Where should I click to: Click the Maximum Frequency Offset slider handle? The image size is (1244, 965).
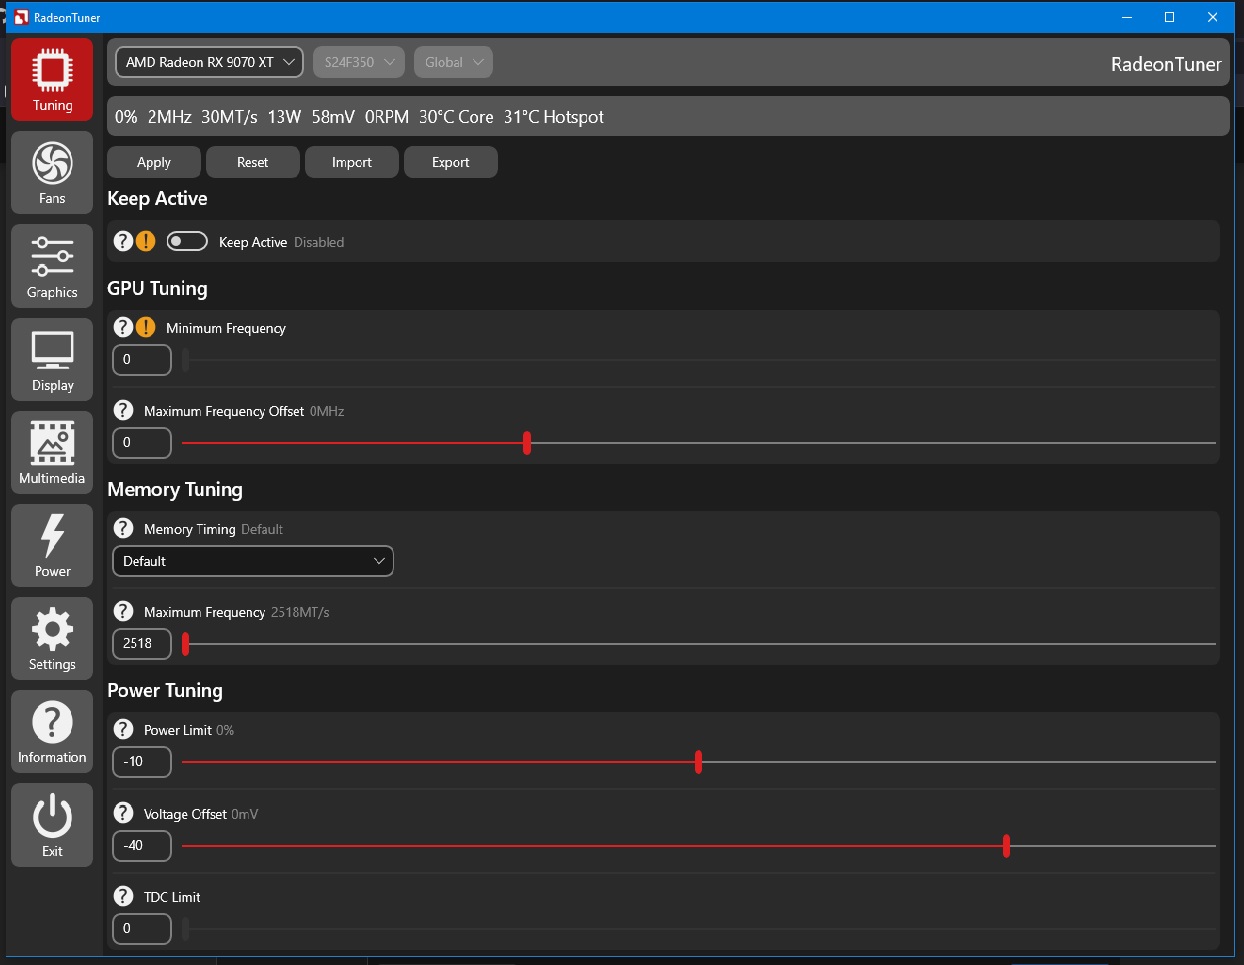[x=527, y=443]
